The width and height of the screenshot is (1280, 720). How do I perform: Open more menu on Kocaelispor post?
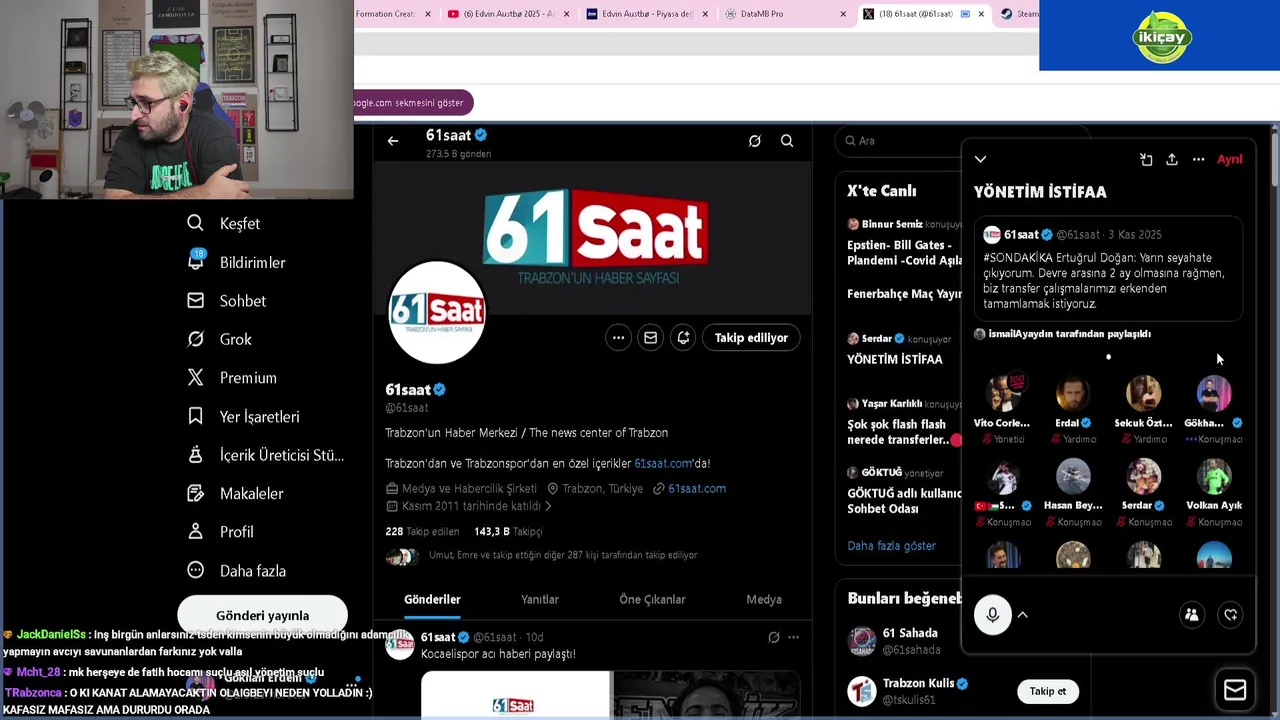coord(793,637)
